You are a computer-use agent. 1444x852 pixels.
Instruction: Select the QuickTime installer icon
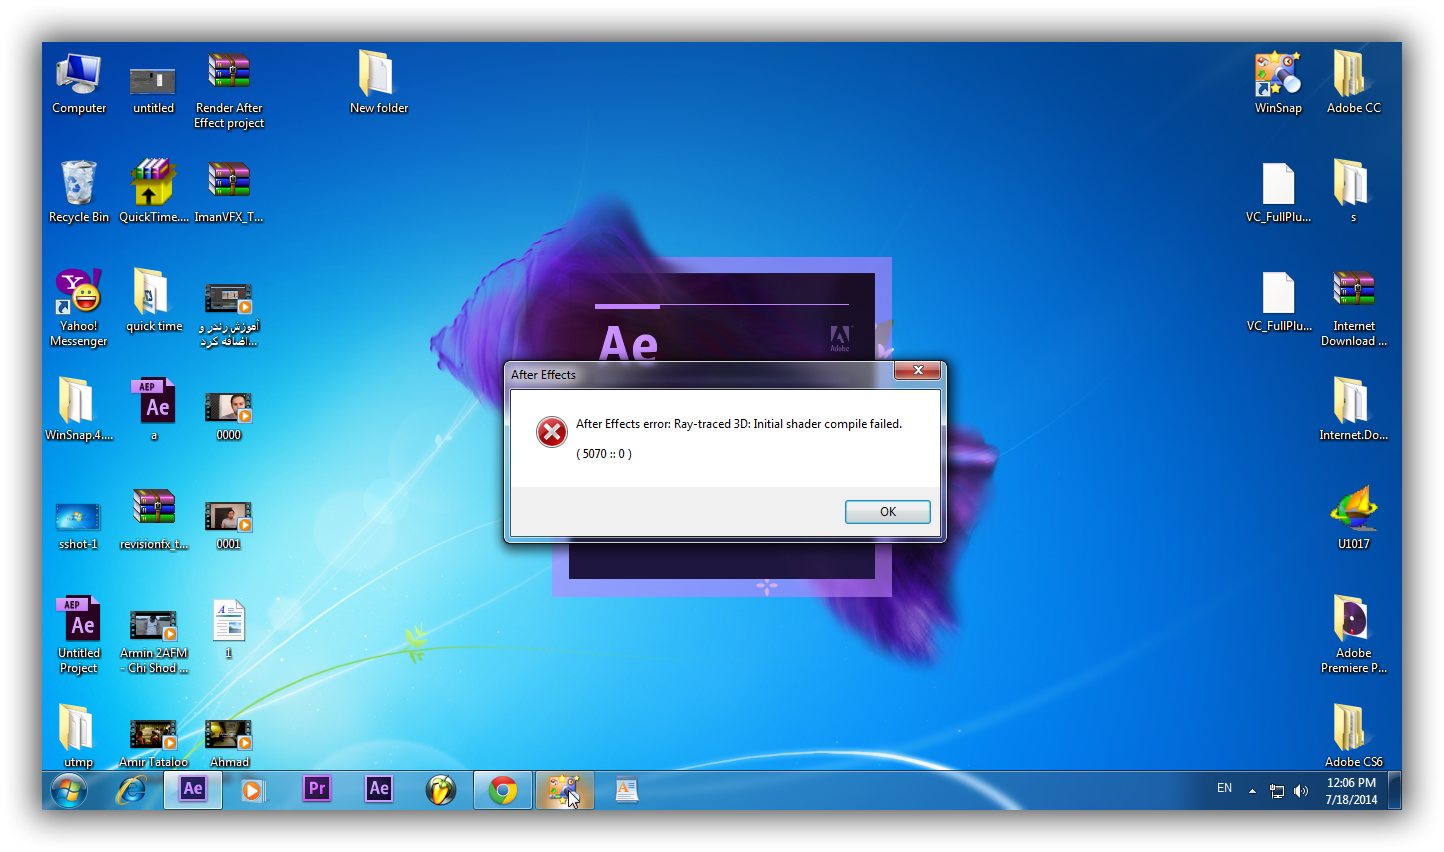point(153,192)
